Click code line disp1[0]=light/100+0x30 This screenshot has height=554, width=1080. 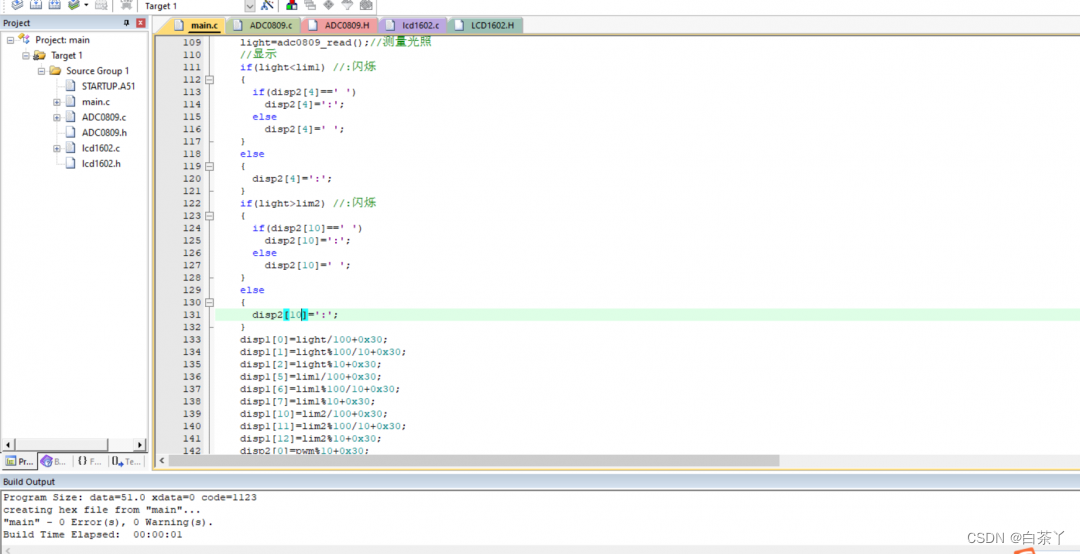[313, 339]
